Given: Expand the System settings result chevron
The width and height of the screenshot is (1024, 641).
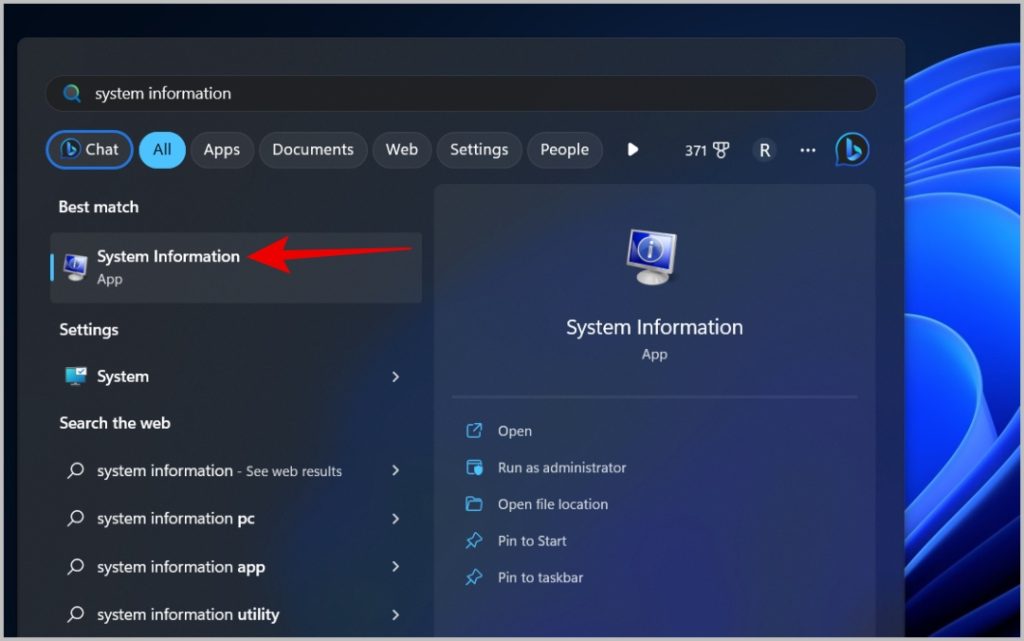Looking at the screenshot, I should point(396,377).
